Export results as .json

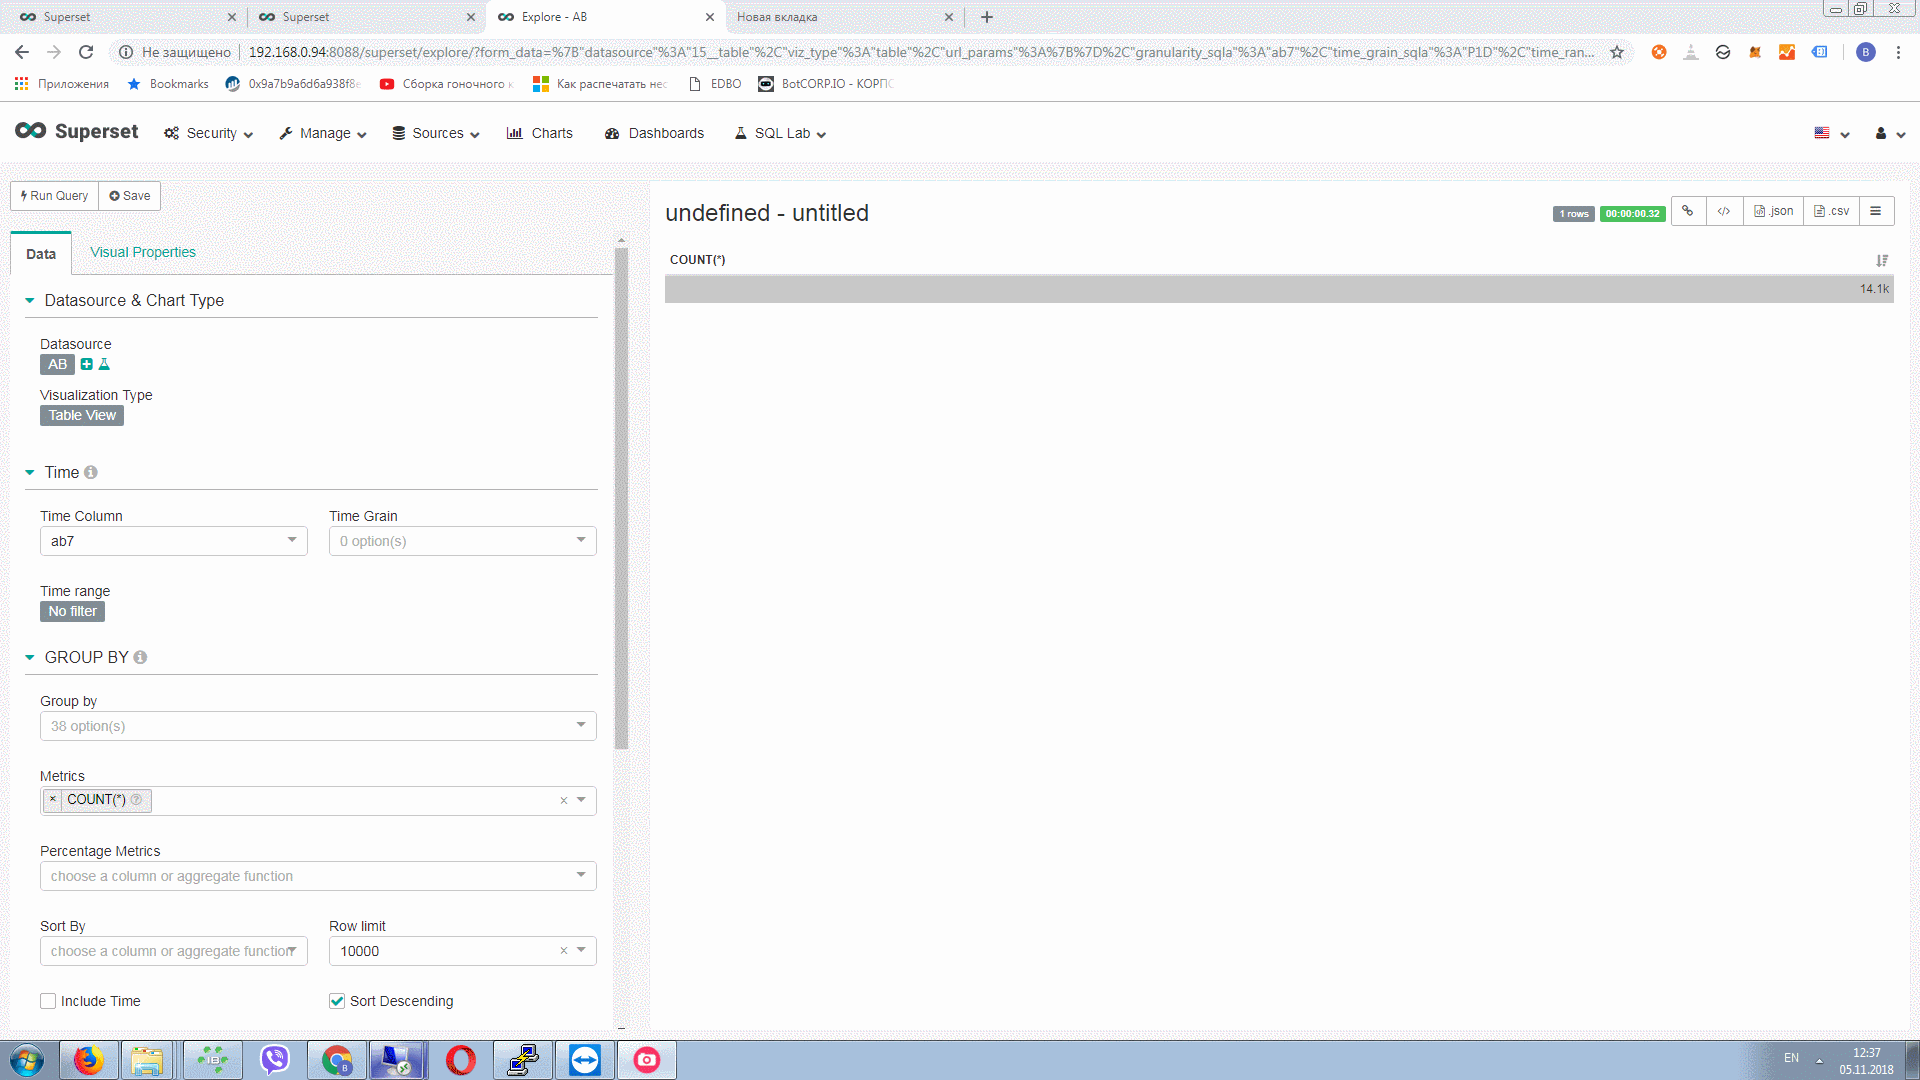coord(1773,211)
